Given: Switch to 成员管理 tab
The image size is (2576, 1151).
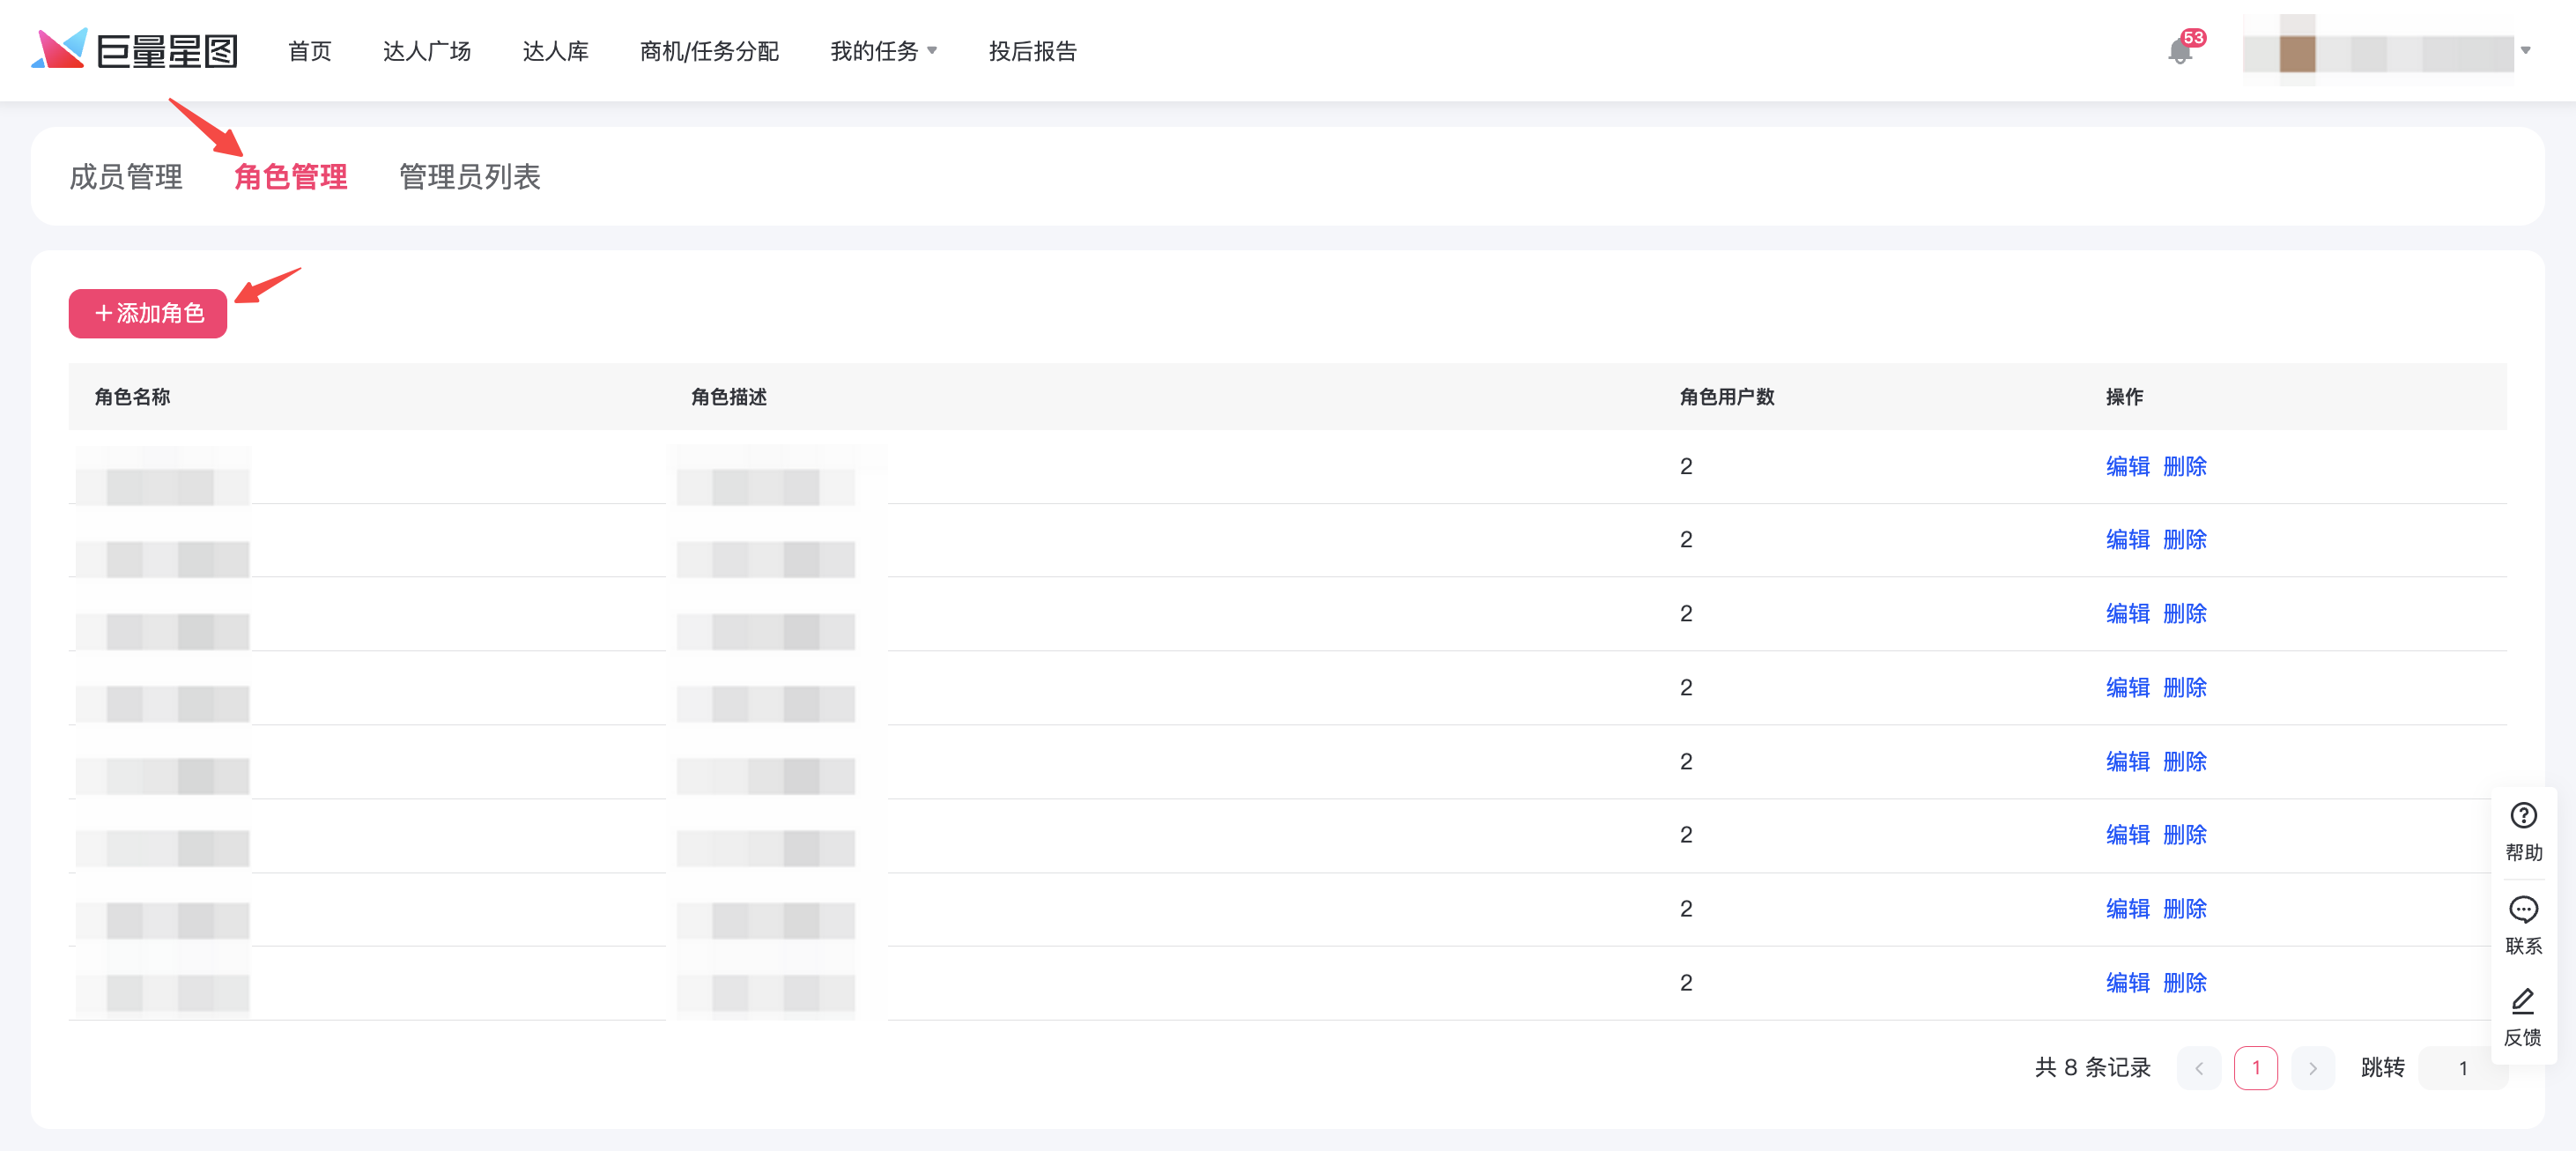Looking at the screenshot, I should (x=126, y=177).
